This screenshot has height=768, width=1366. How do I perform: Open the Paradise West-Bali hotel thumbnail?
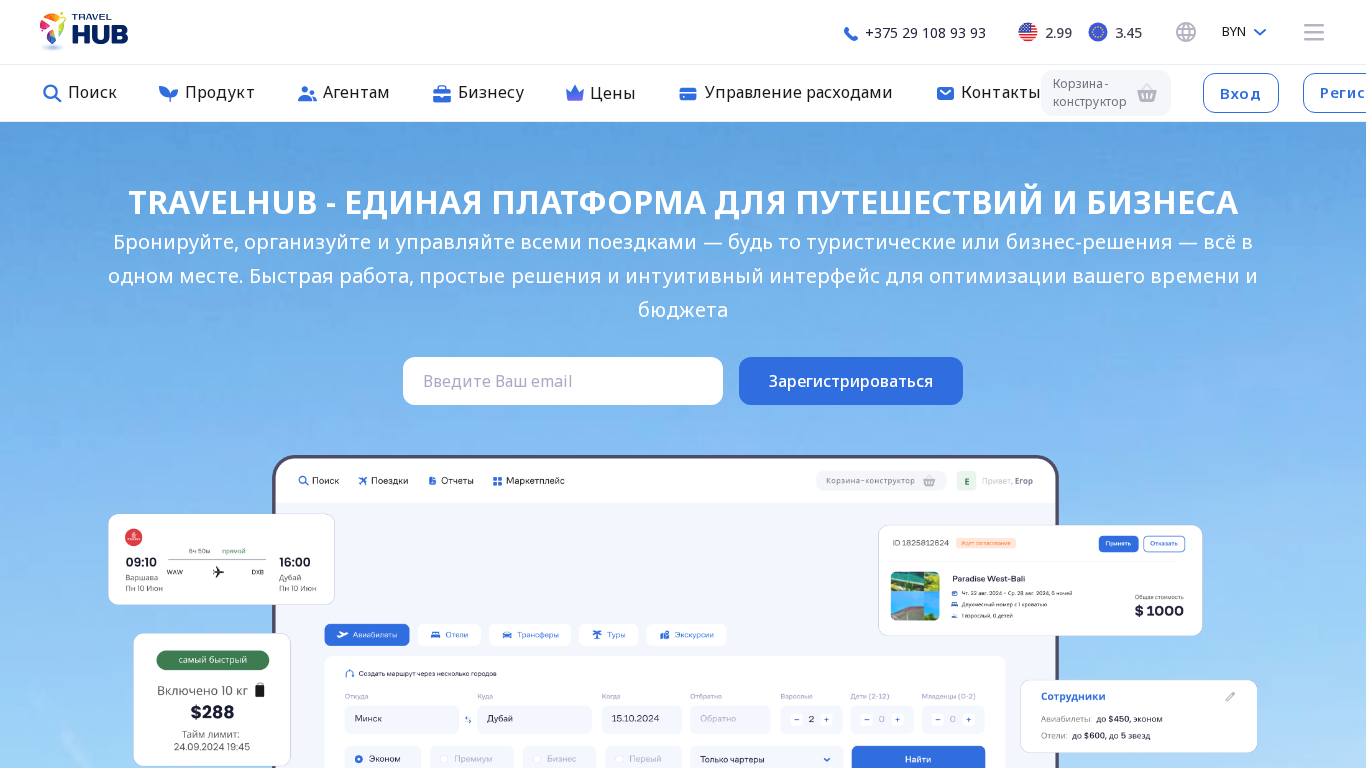(915, 596)
